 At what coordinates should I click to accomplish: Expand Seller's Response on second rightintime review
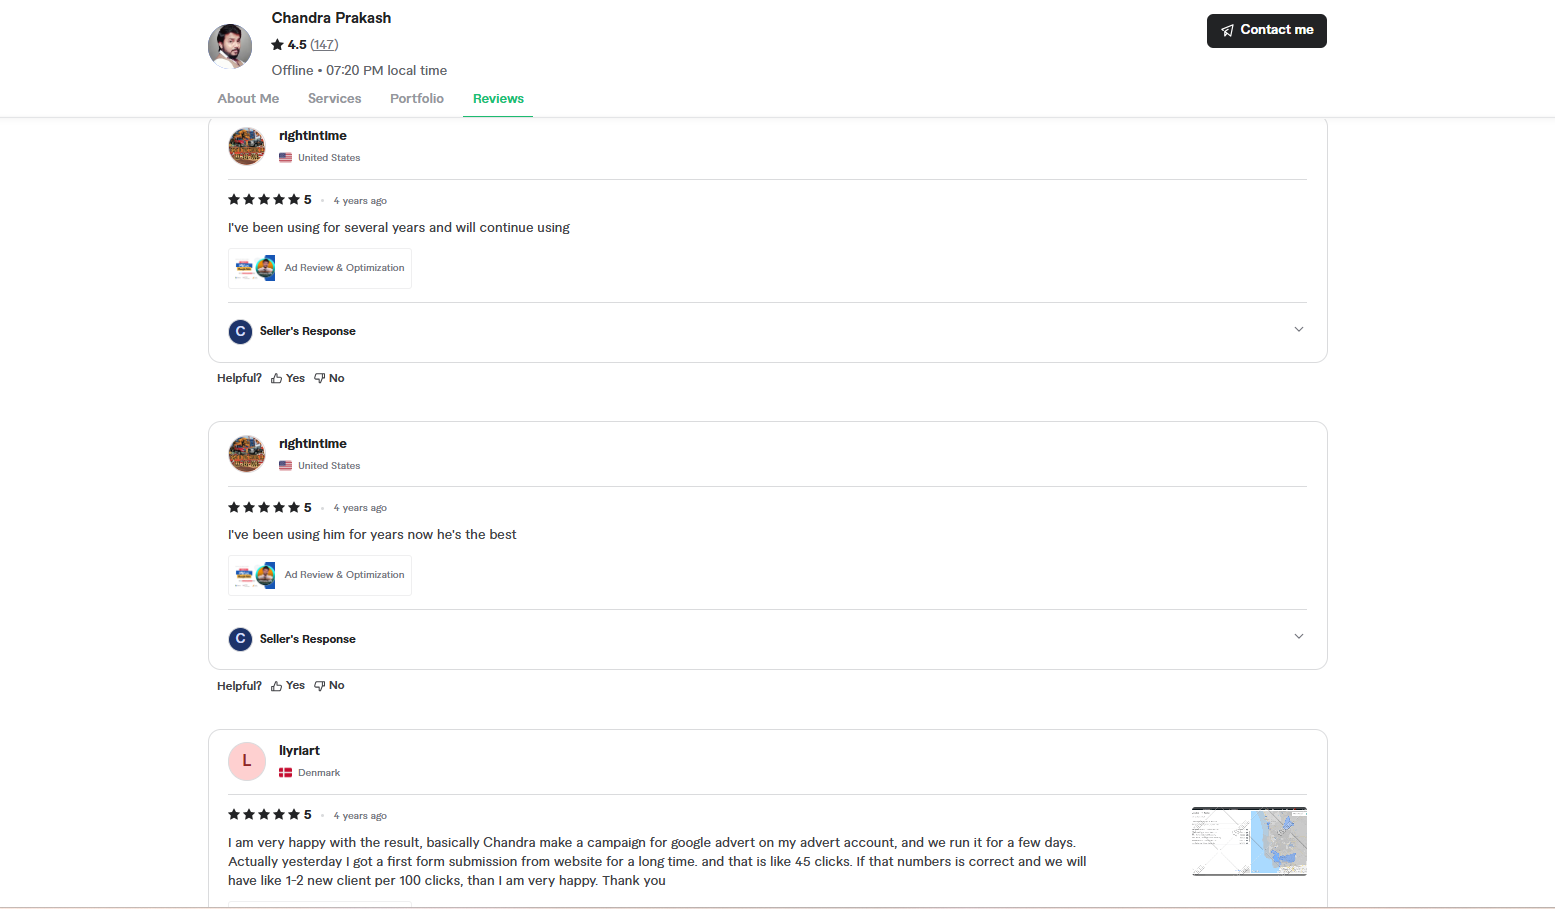pyautogui.click(x=1298, y=637)
